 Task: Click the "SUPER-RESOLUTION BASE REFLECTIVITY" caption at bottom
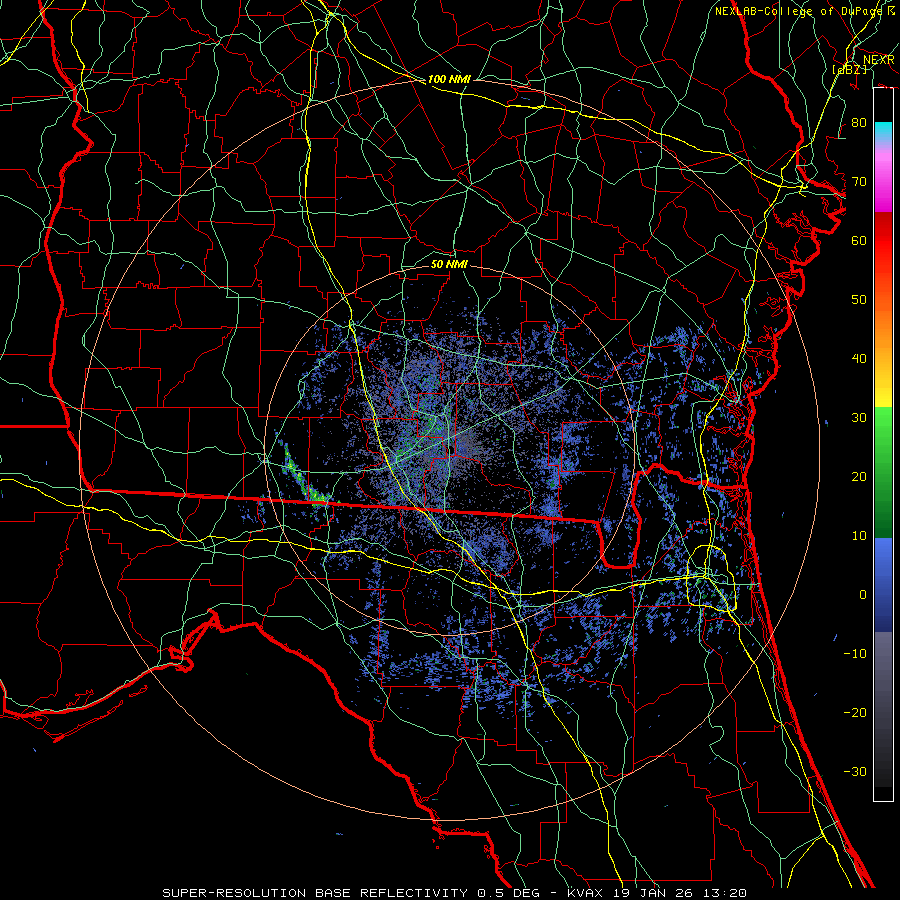315,893
